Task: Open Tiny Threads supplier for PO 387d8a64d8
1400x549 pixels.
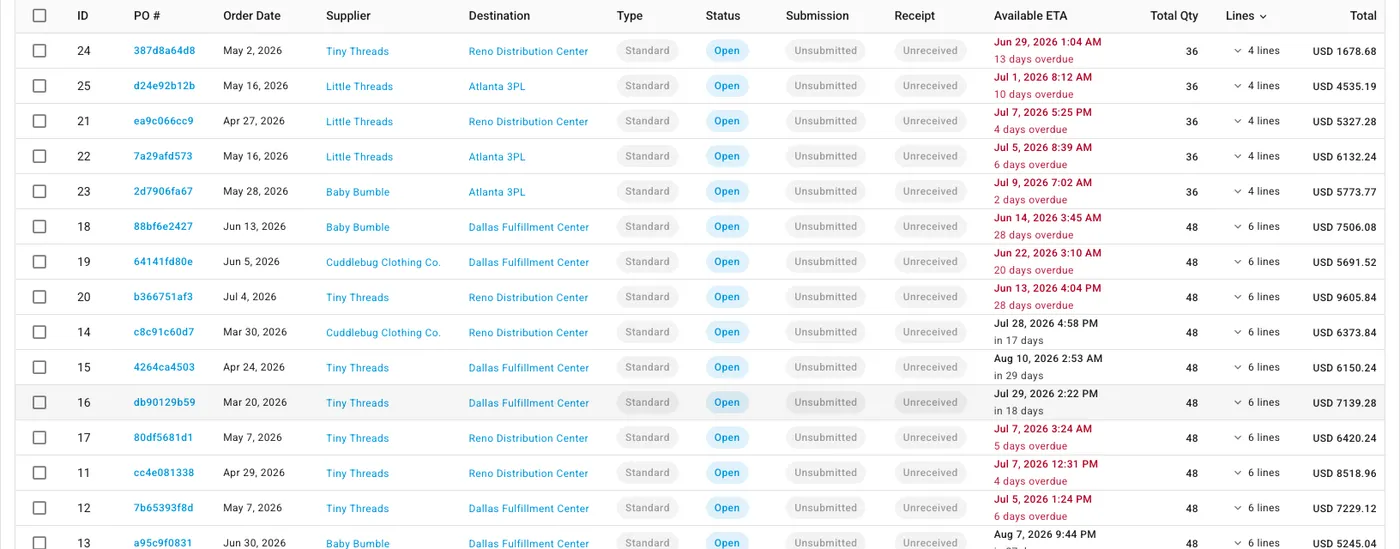Action: coord(357,51)
